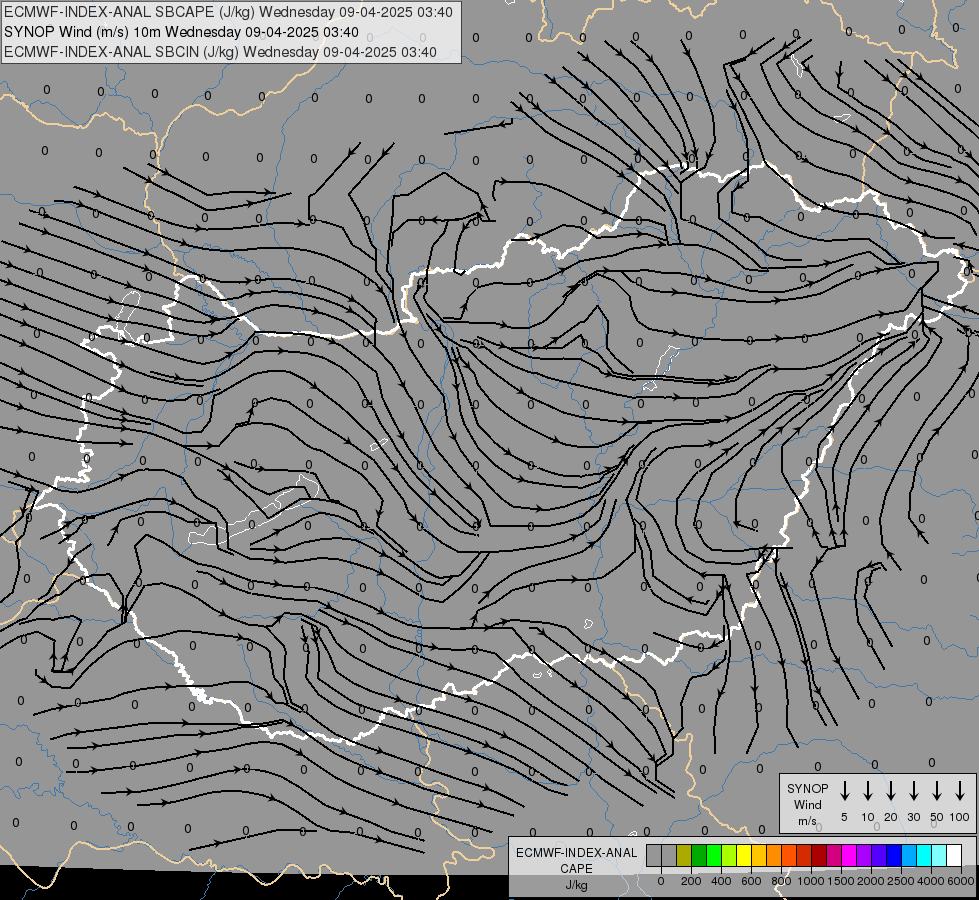Click the wind arrow above the 5 m/s label

(844, 791)
